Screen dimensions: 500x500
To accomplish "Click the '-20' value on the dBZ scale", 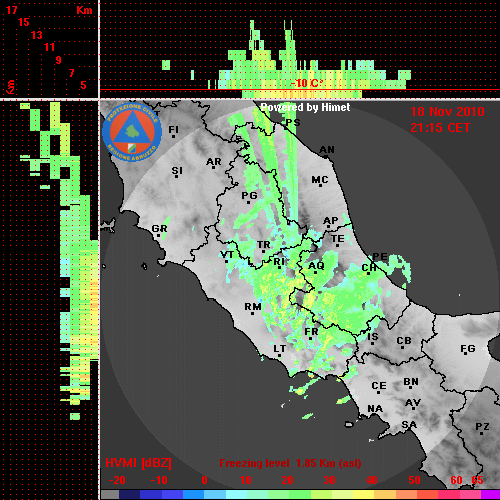I will [117, 480].
